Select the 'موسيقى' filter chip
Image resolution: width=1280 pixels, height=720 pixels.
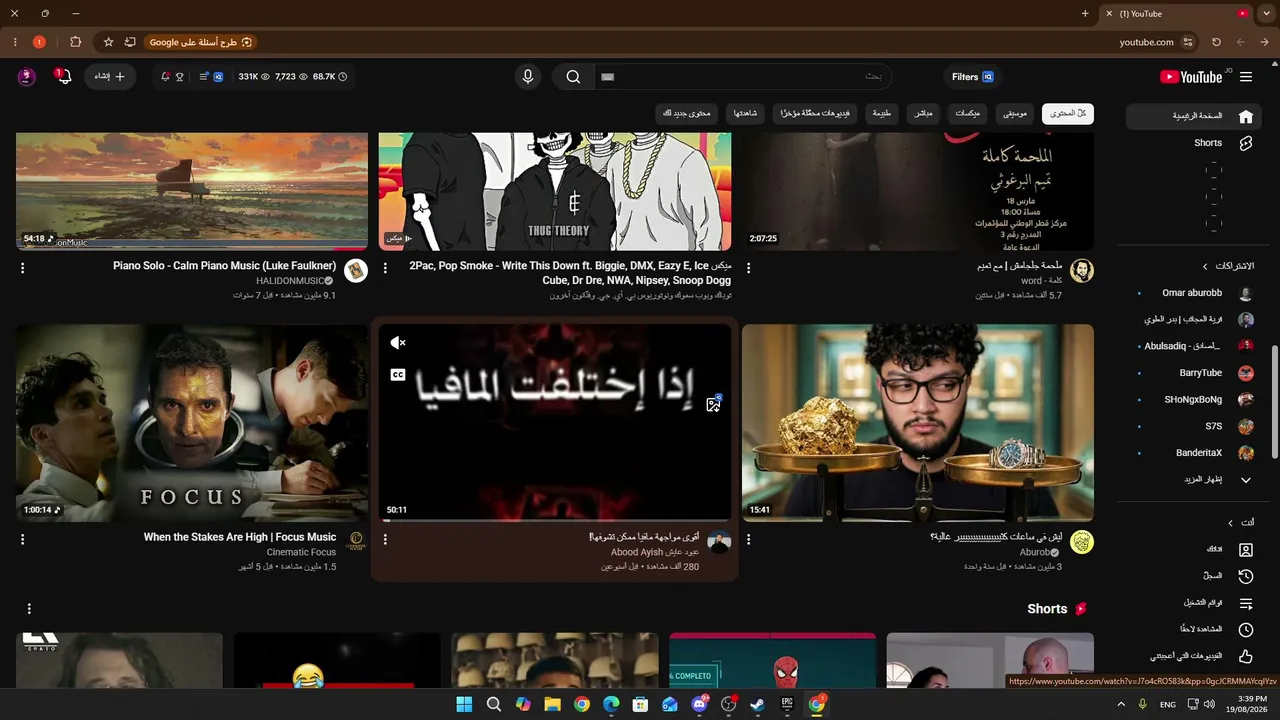1015,113
